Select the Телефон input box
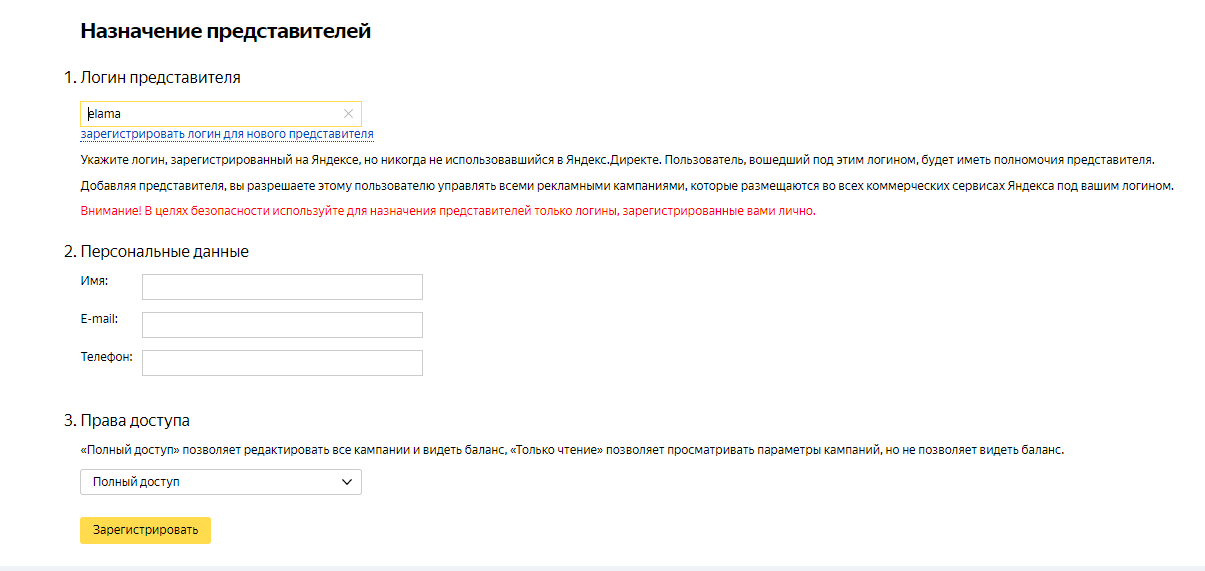This screenshot has width=1205, height=571. click(x=282, y=363)
